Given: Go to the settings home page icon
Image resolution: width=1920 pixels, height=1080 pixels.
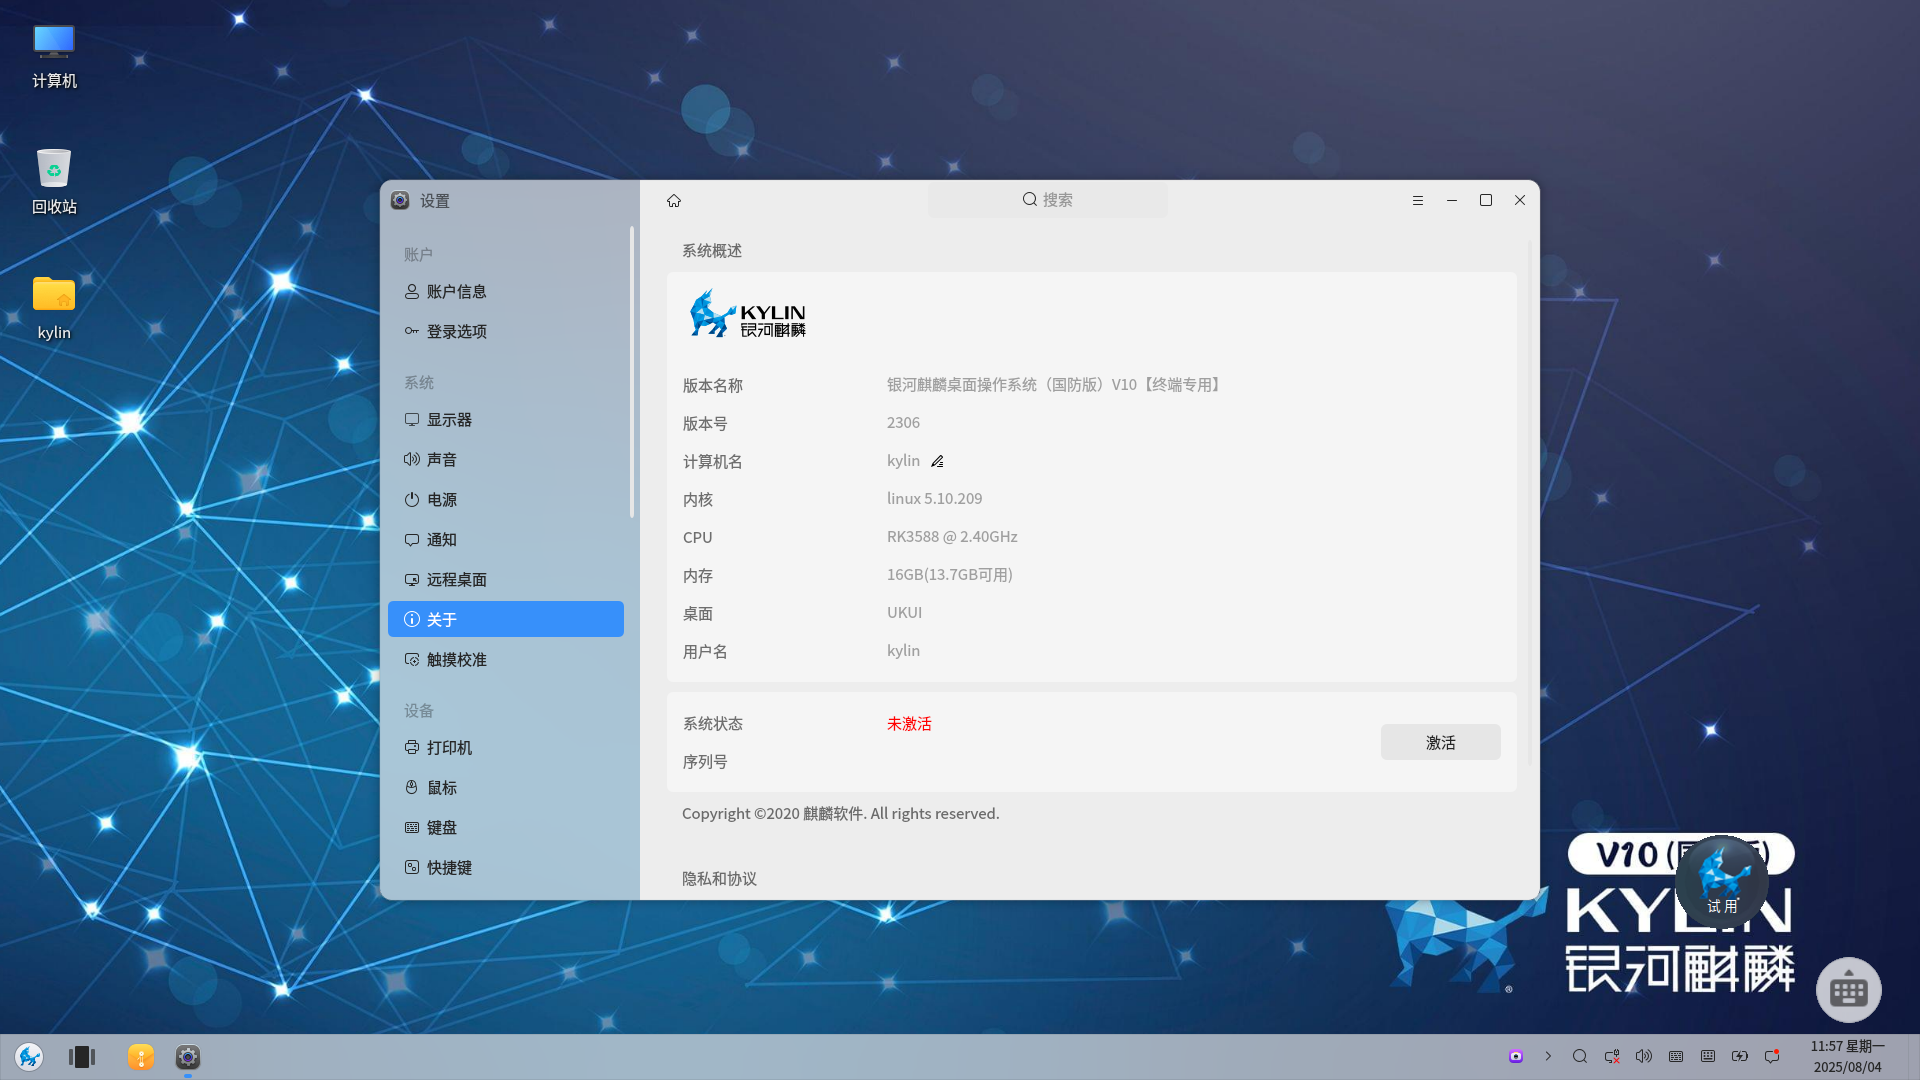Looking at the screenshot, I should 674,201.
